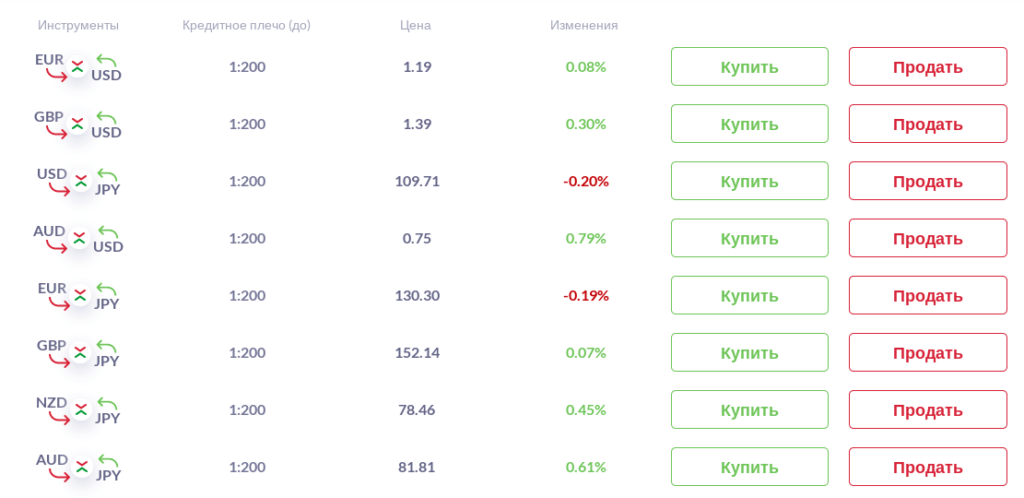This screenshot has width=1024, height=498.
Task: Click the GBP/USD currency pair icon
Action: click(78, 124)
